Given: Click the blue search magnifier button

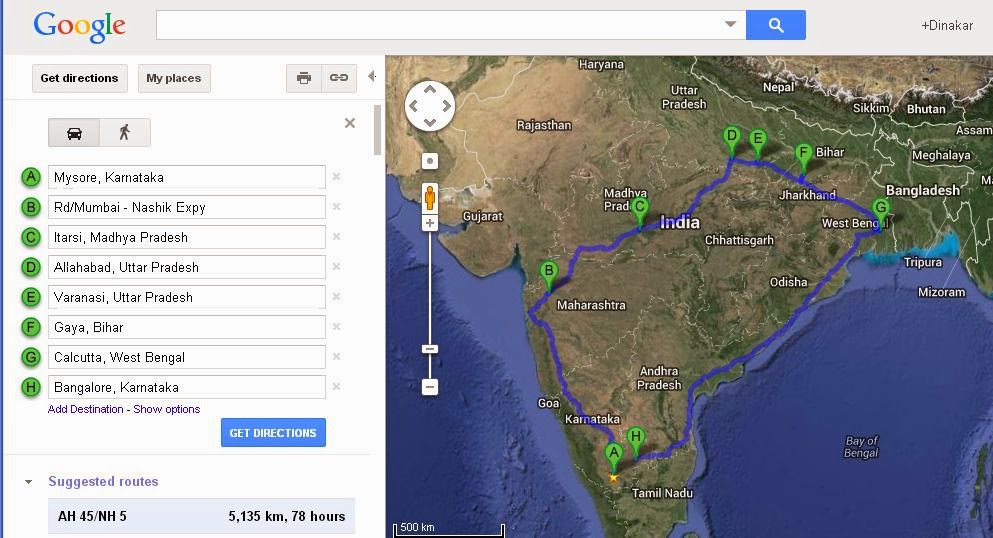Looking at the screenshot, I should point(776,25).
